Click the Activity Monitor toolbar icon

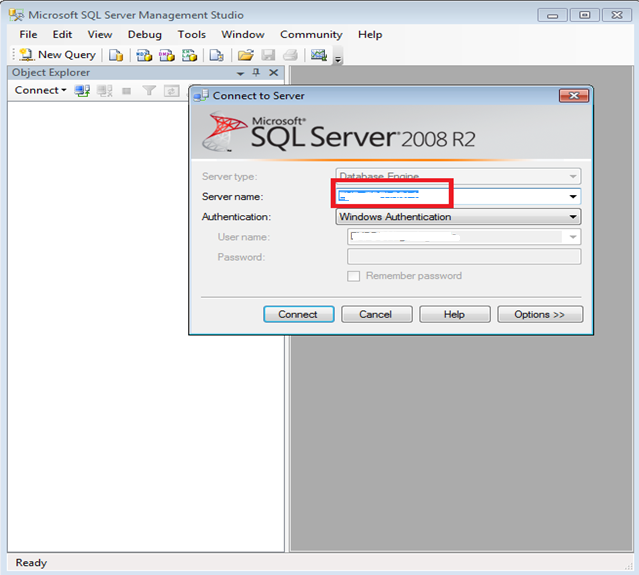point(319,55)
